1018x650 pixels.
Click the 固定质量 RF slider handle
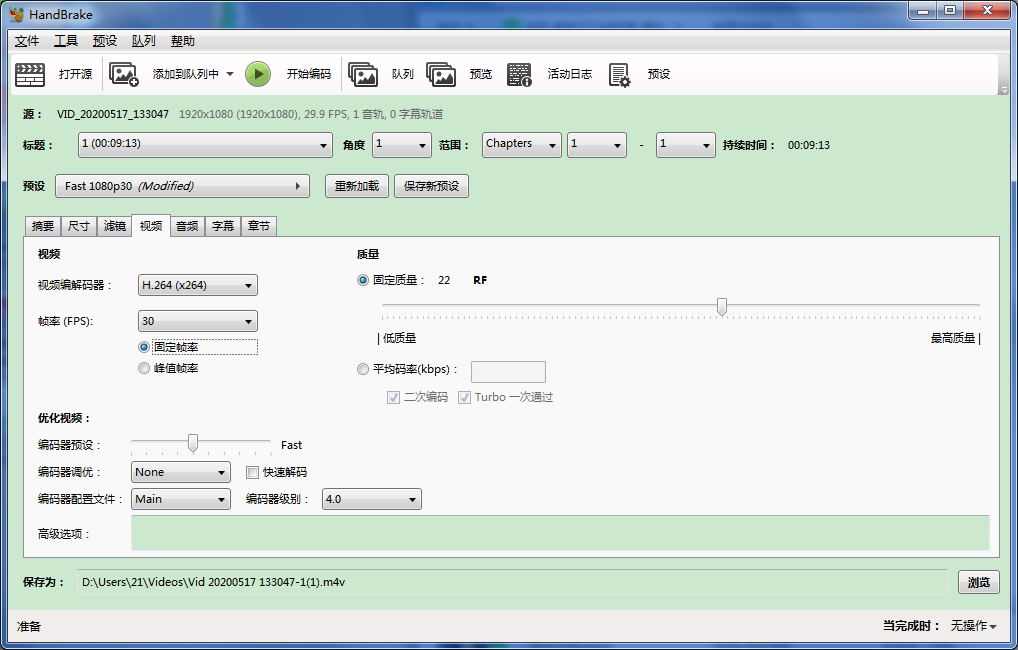(x=721, y=306)
